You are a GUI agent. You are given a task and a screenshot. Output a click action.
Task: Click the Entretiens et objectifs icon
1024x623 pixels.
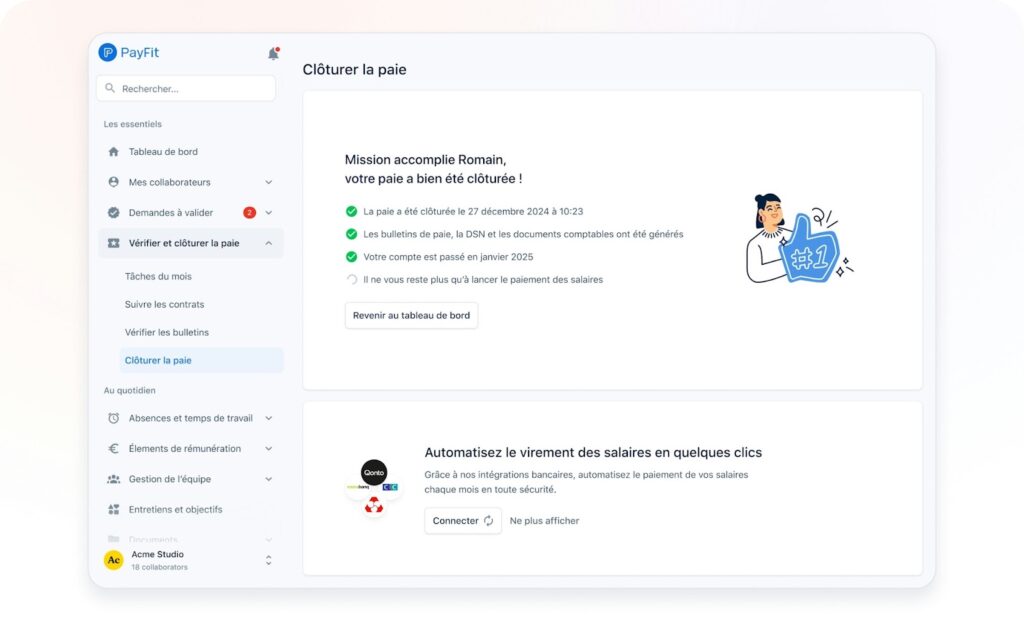tap(113, 510)
